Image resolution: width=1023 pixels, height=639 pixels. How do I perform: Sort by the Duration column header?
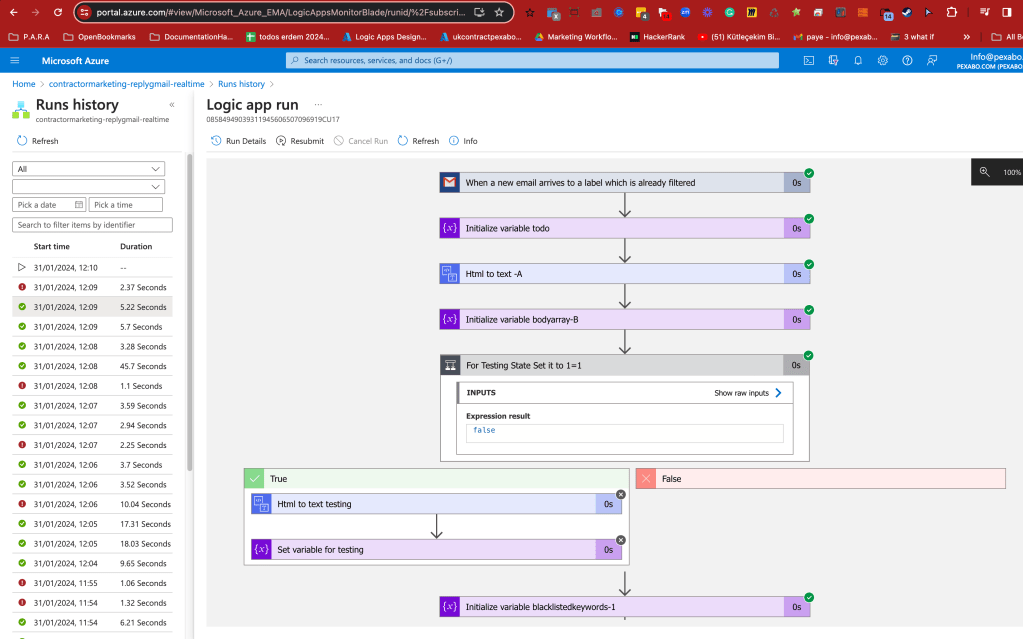click(x=136, y=247)
